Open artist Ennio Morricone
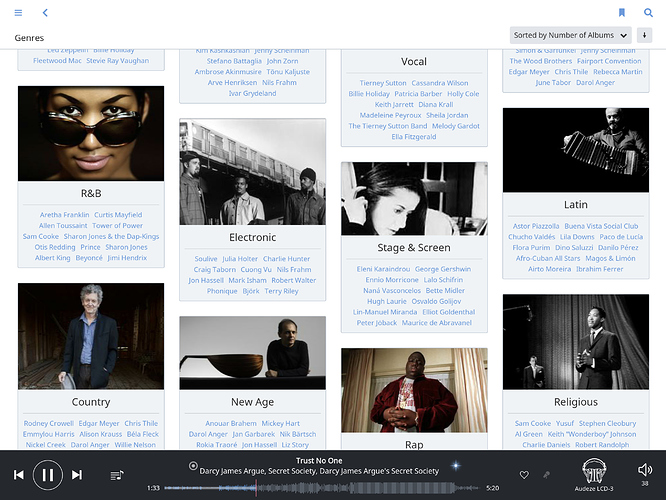 (392, 280)
